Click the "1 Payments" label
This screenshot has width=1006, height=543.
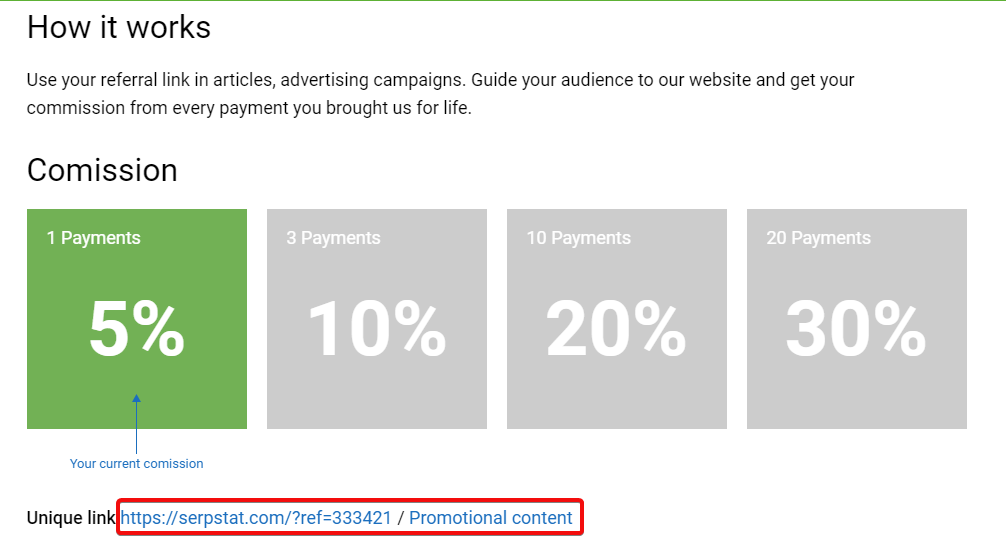(x=94, y=238)
